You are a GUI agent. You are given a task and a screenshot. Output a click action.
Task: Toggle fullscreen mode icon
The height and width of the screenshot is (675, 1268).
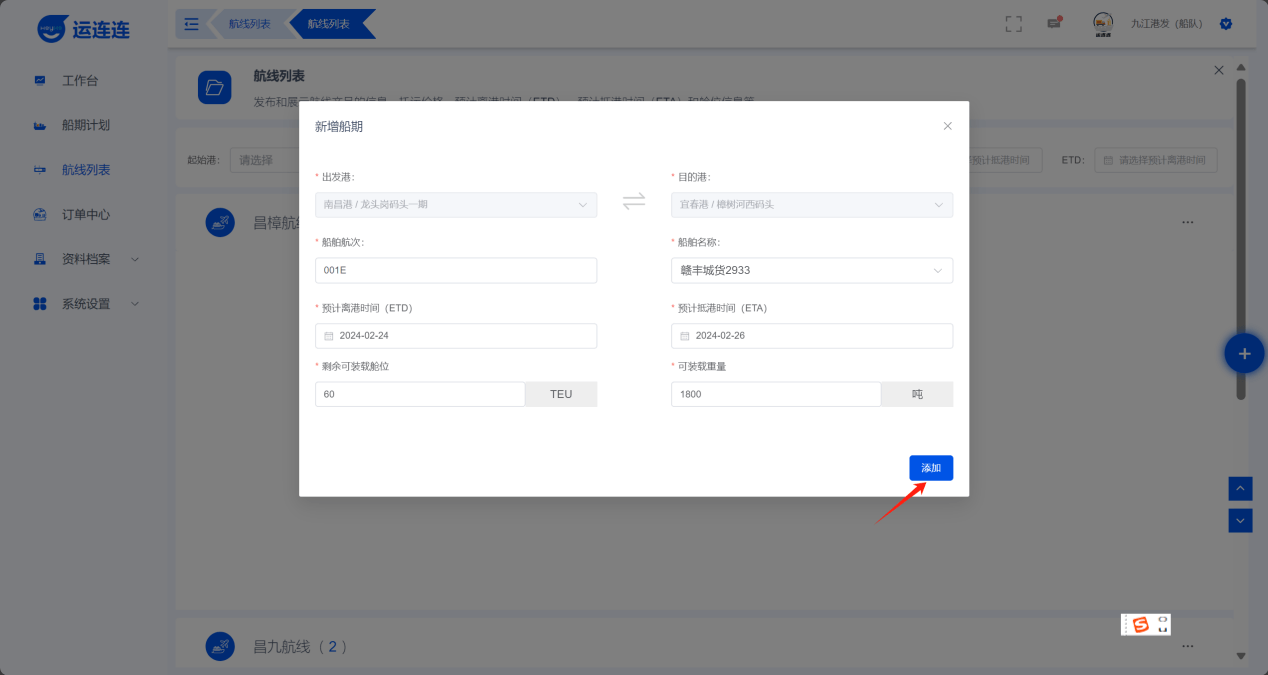1013,24
